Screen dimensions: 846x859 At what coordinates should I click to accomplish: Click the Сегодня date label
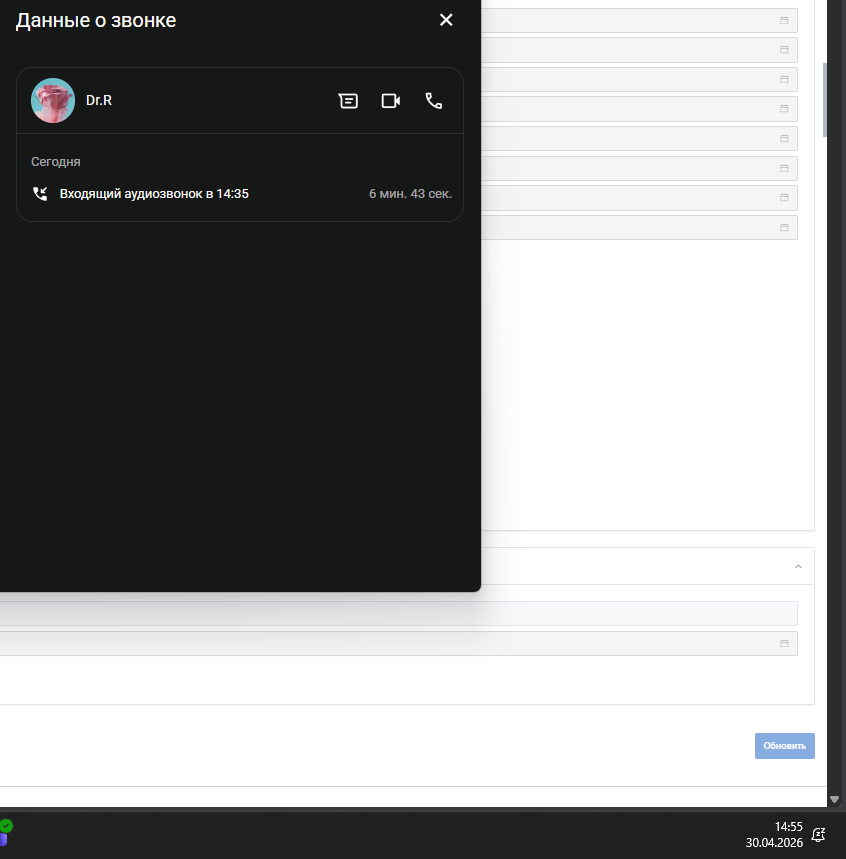55,162
